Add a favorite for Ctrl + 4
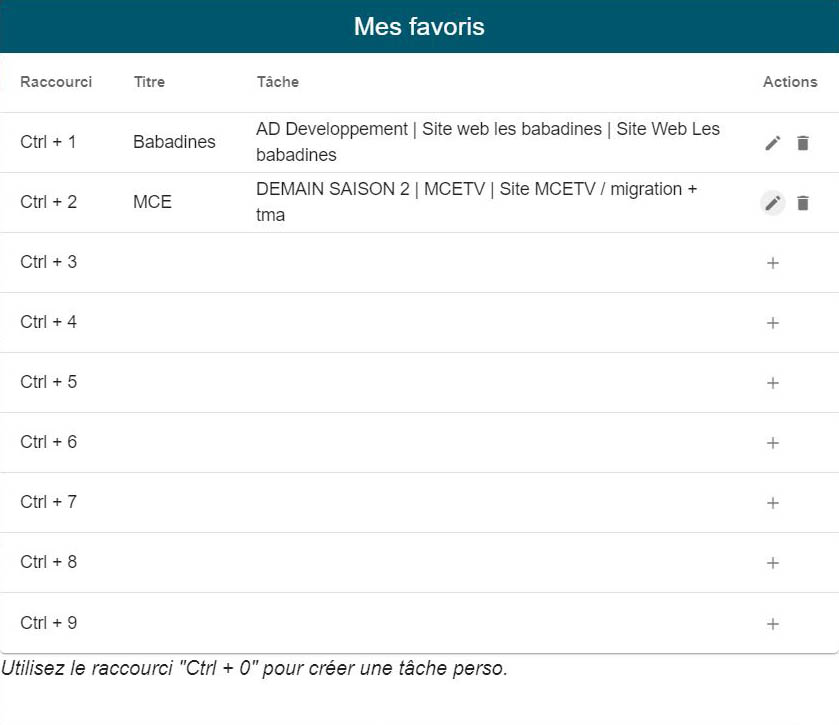 (772, 323)
